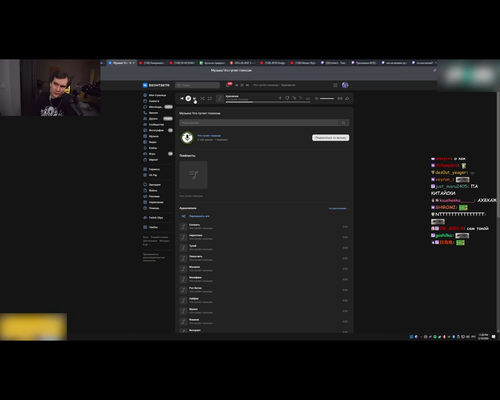This screenshot has width=500, height=400.
Task: Click the track progress bar in the player
Action: (x=268, y=102)
